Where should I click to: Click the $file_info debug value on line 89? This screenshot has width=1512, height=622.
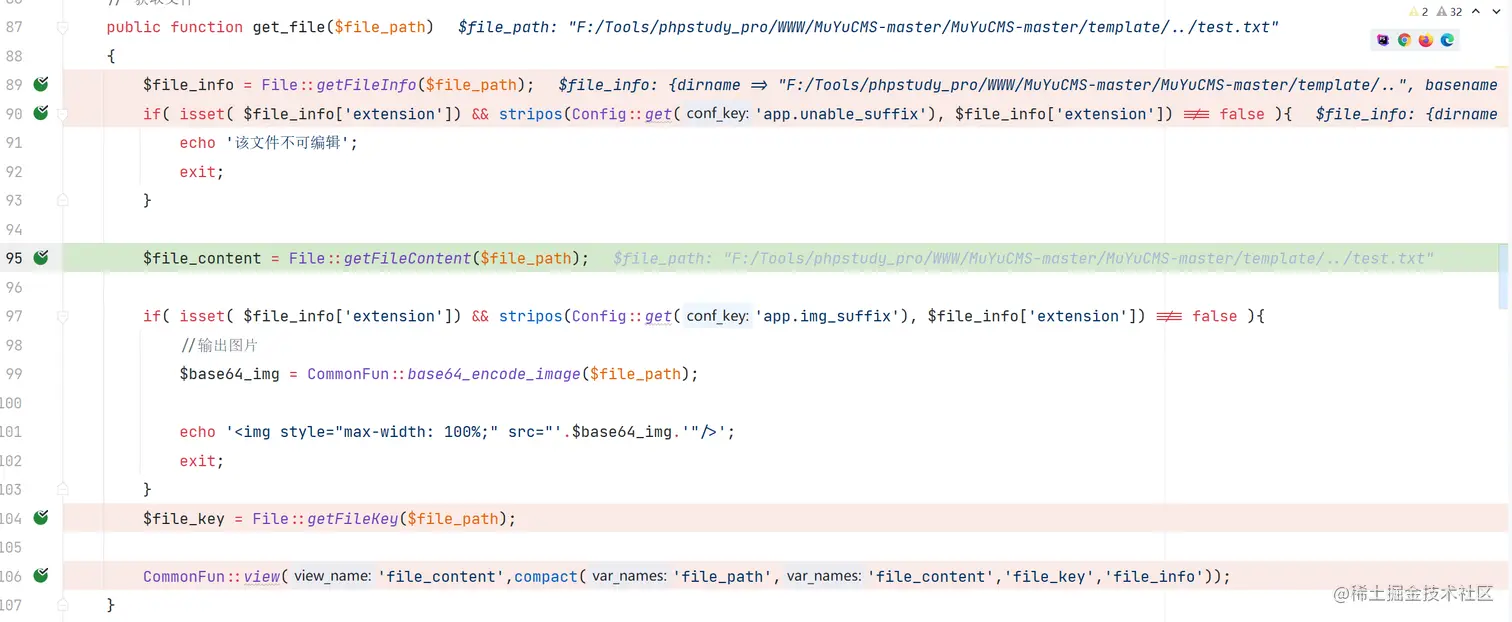click(1028, 85)
